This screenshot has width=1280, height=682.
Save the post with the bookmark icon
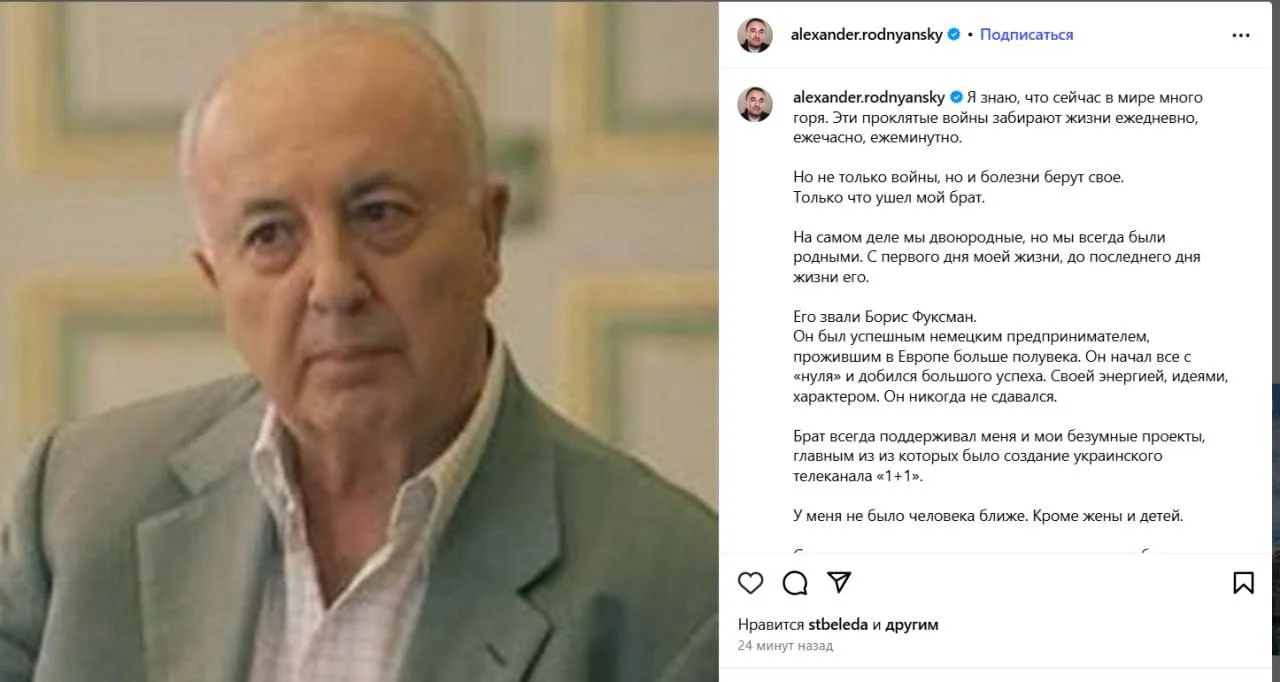coord(1243,583)
